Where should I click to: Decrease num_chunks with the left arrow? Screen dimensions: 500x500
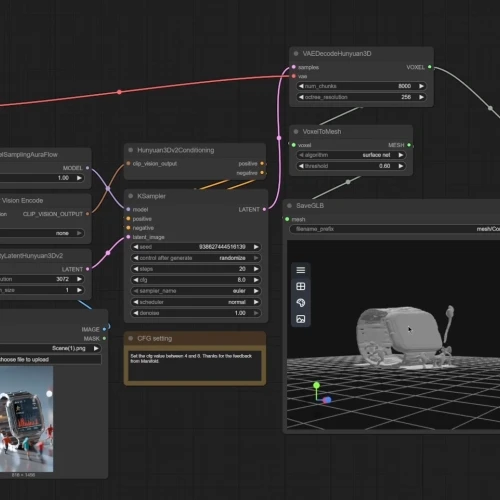coord(301,86)
